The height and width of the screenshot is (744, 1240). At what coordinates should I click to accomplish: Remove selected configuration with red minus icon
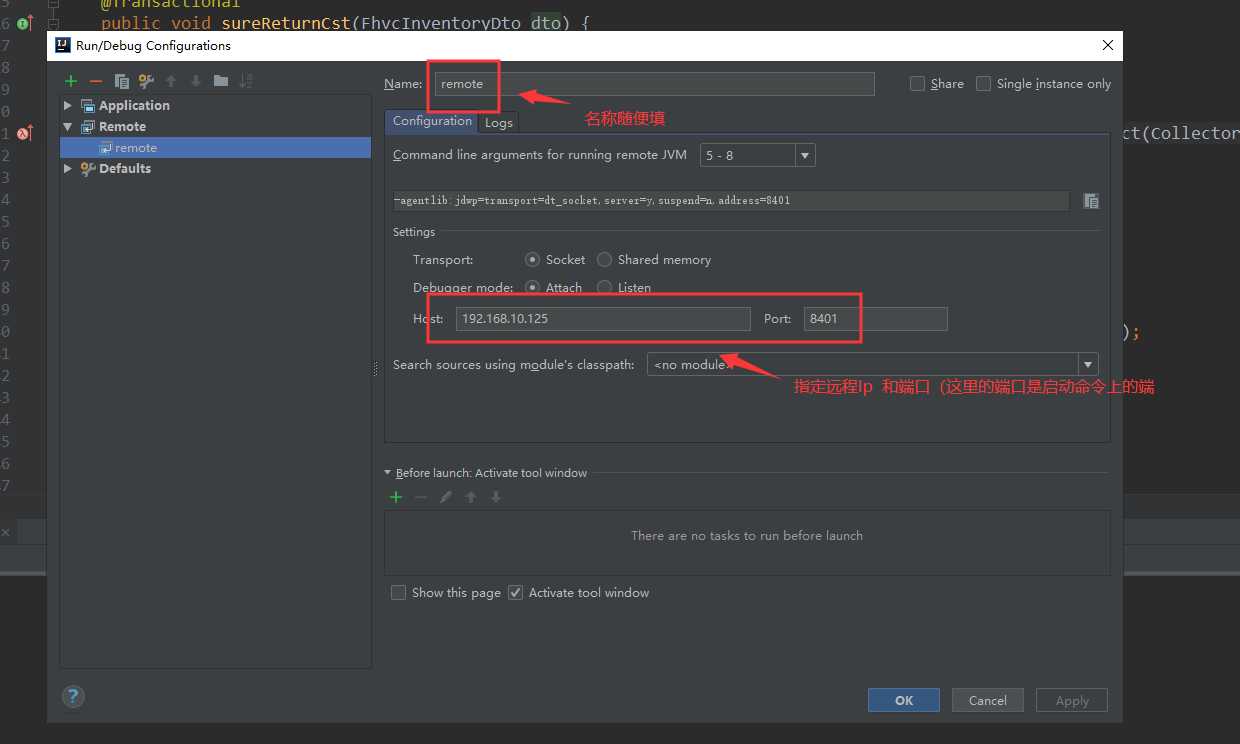96,81
